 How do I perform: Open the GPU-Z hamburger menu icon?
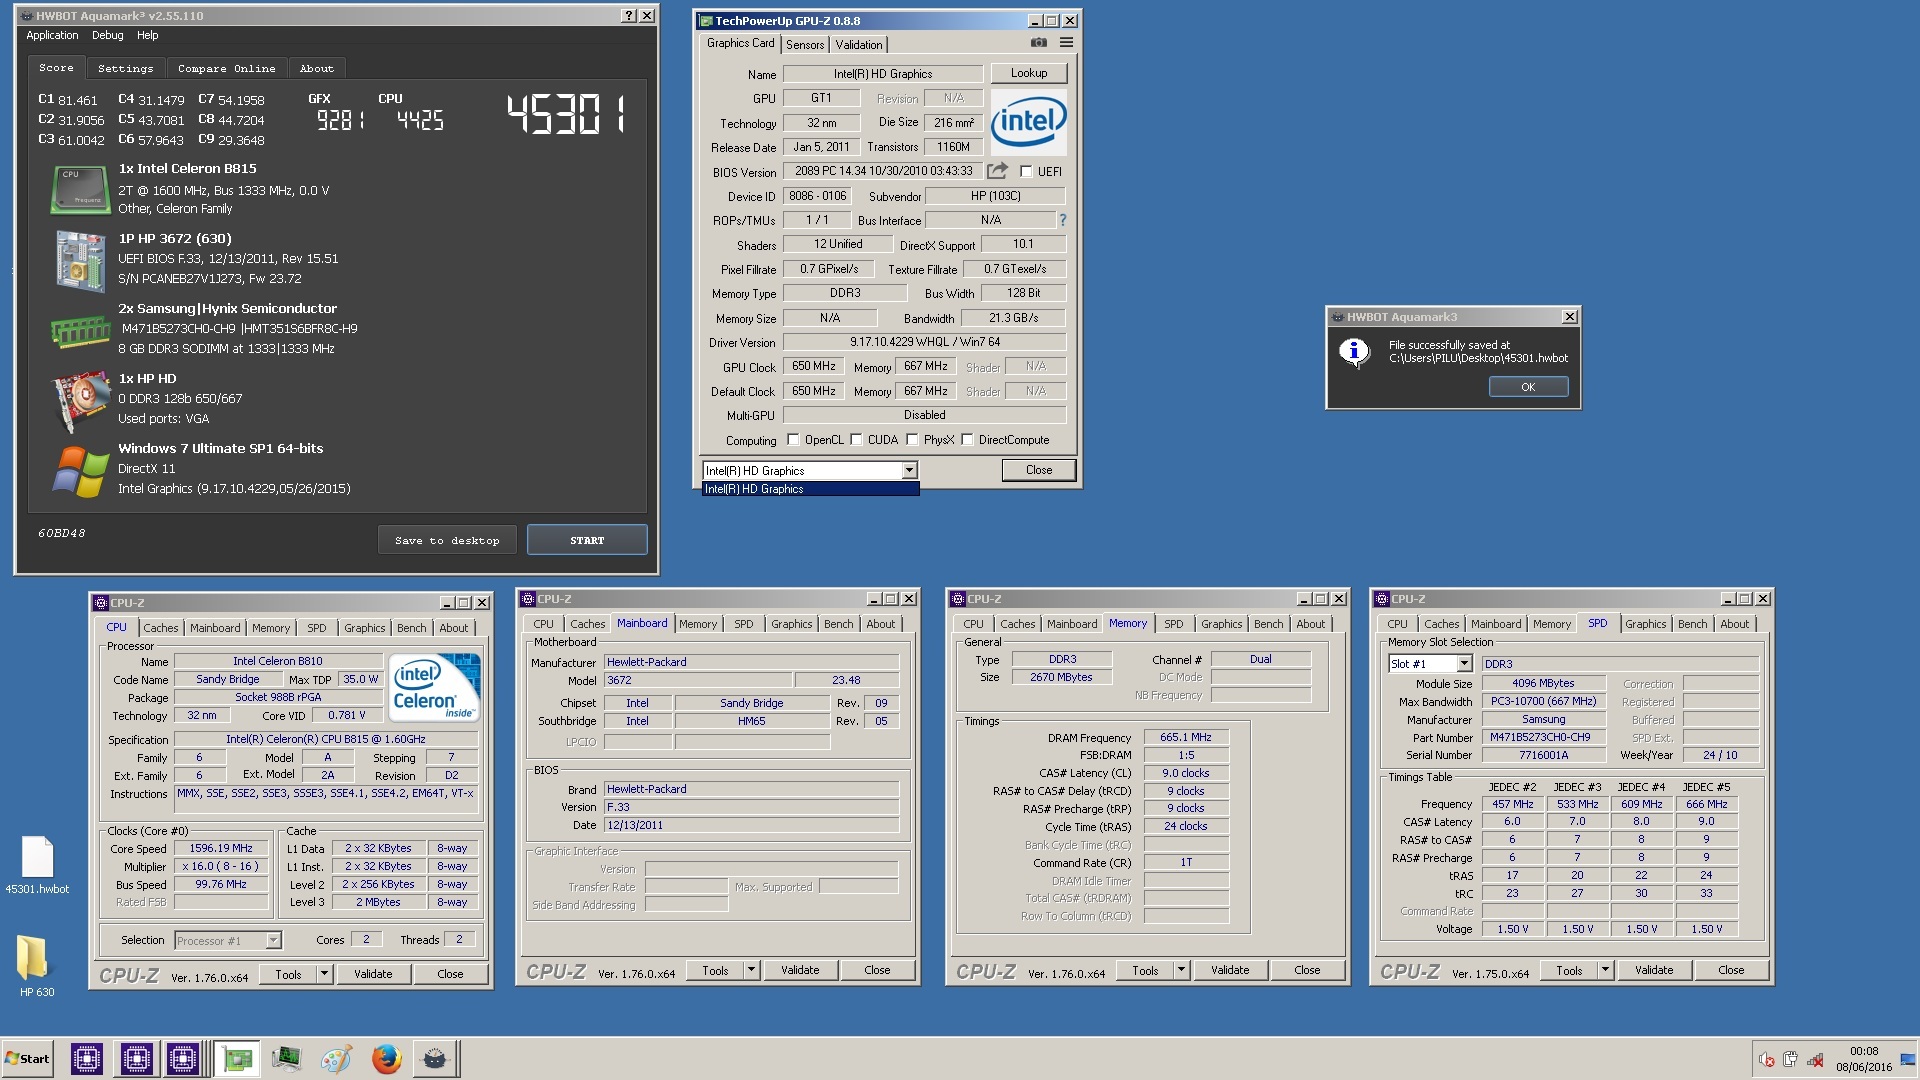pos(1066,43)
